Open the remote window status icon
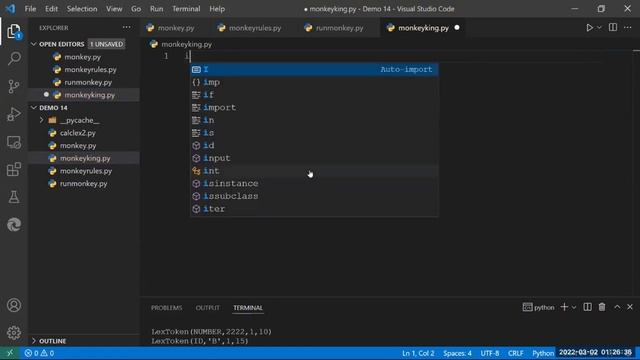 10,353
